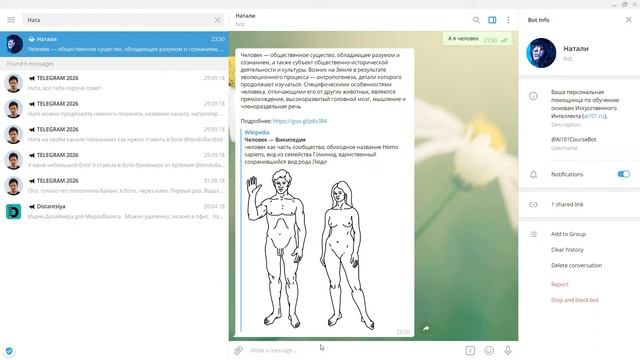Click the shield icon at bottom left
This screenshot has width=640, height=360.
(9, 351)
